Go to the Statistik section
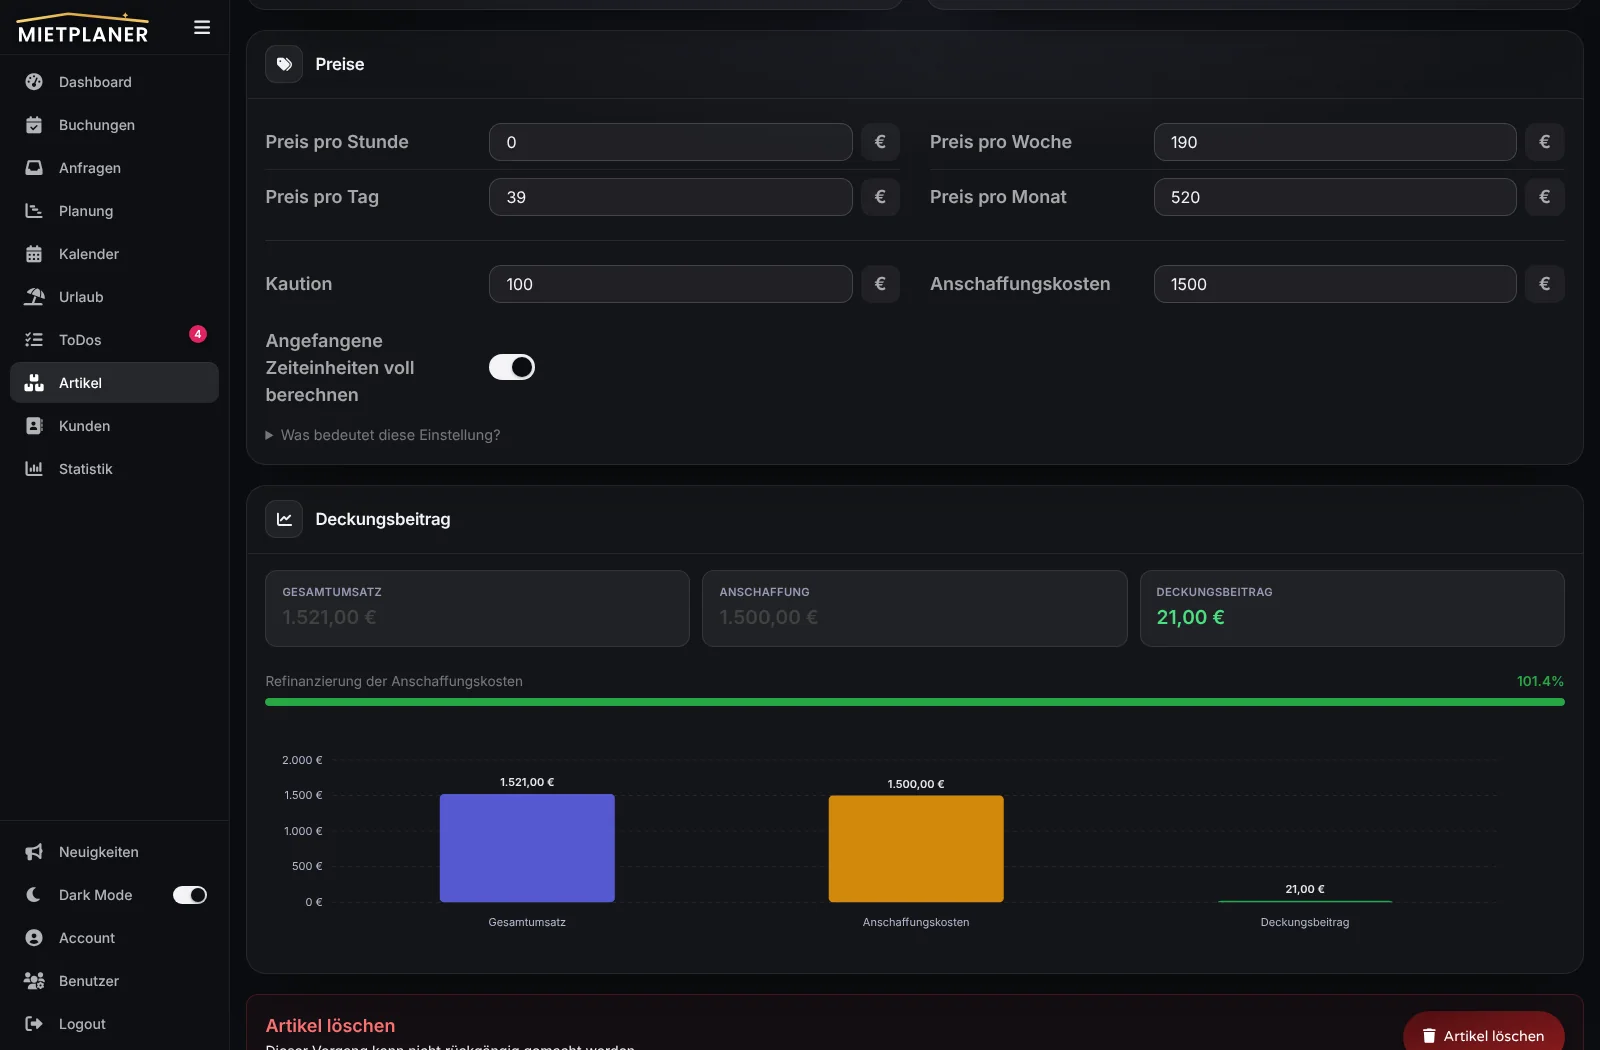This screenshot has height=1050, width=1600. [x=114, y=469]
